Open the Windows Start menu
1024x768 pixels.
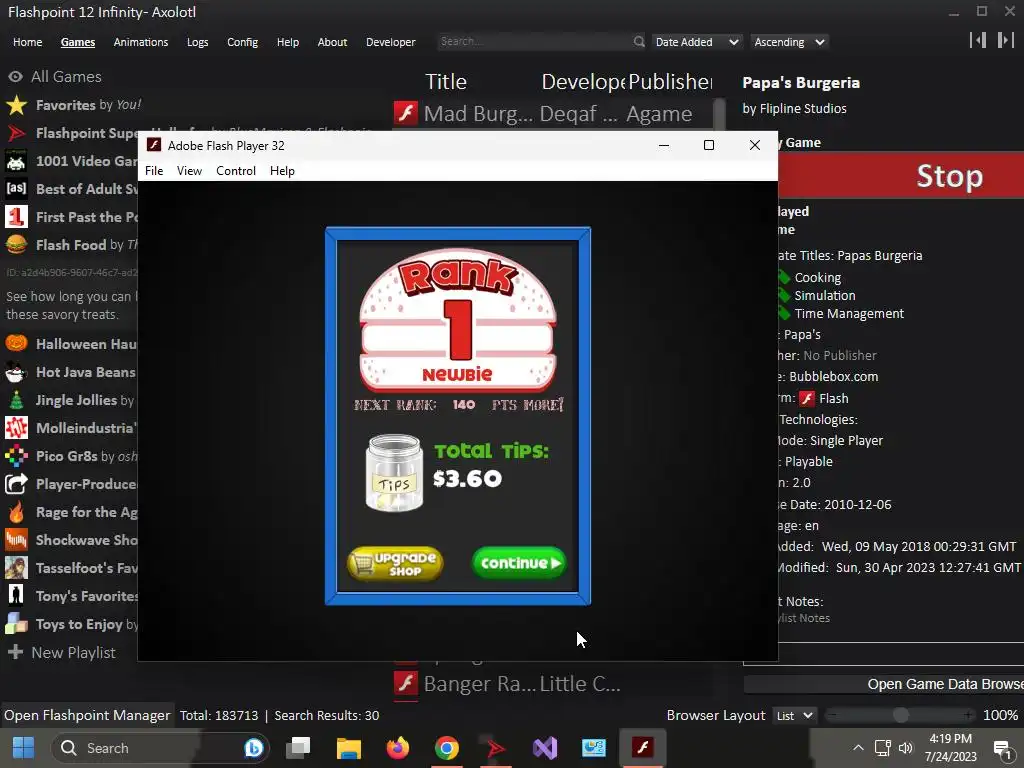tap(23, 748)
